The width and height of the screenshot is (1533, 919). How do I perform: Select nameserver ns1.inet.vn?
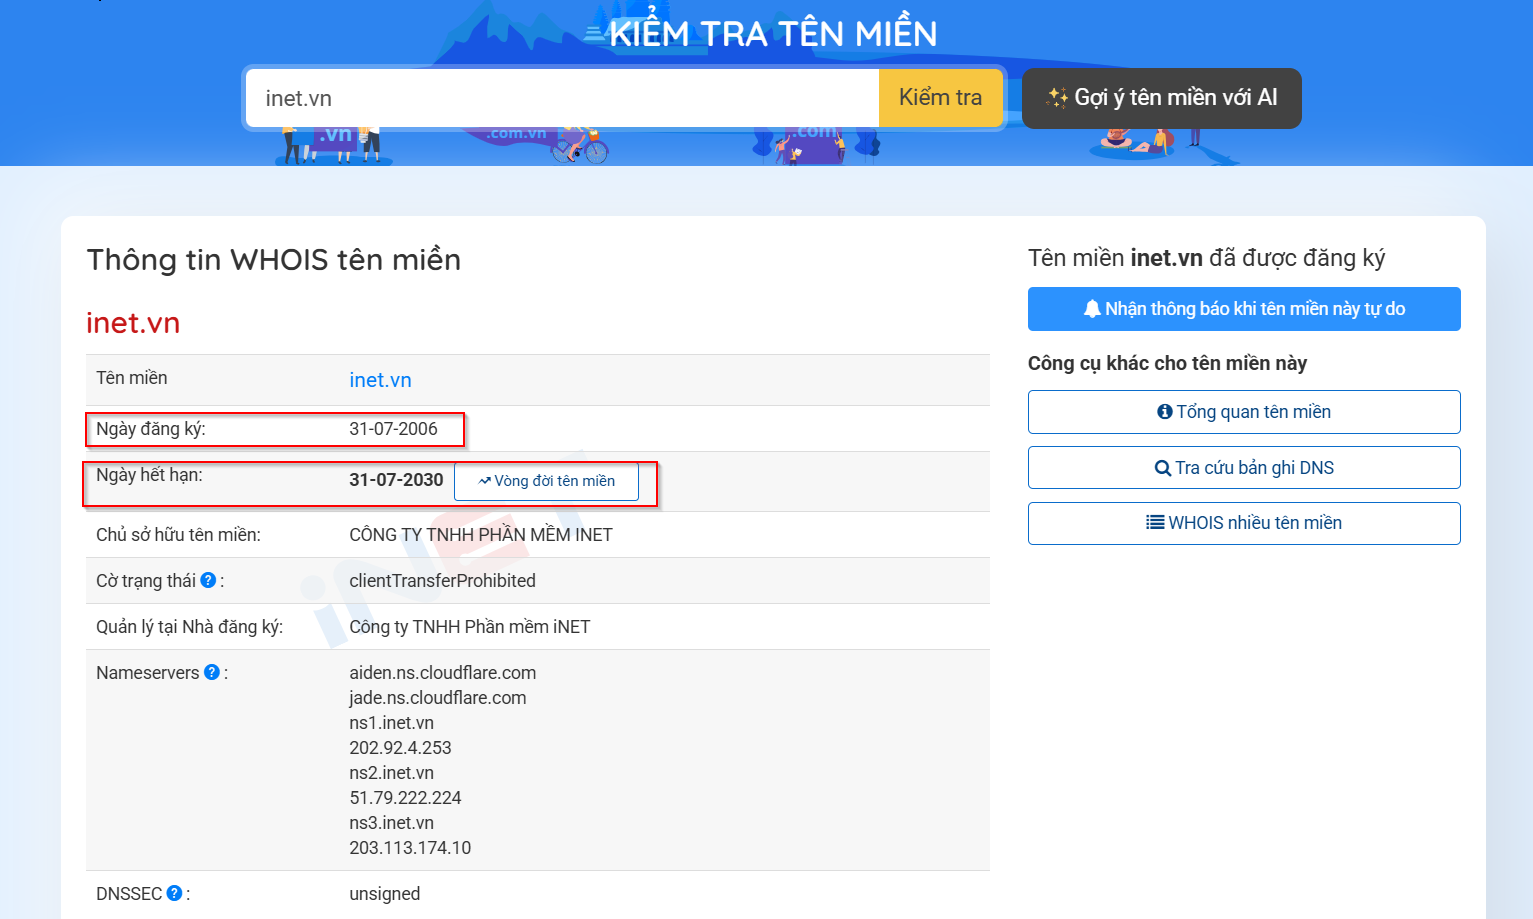click(391, 723)
